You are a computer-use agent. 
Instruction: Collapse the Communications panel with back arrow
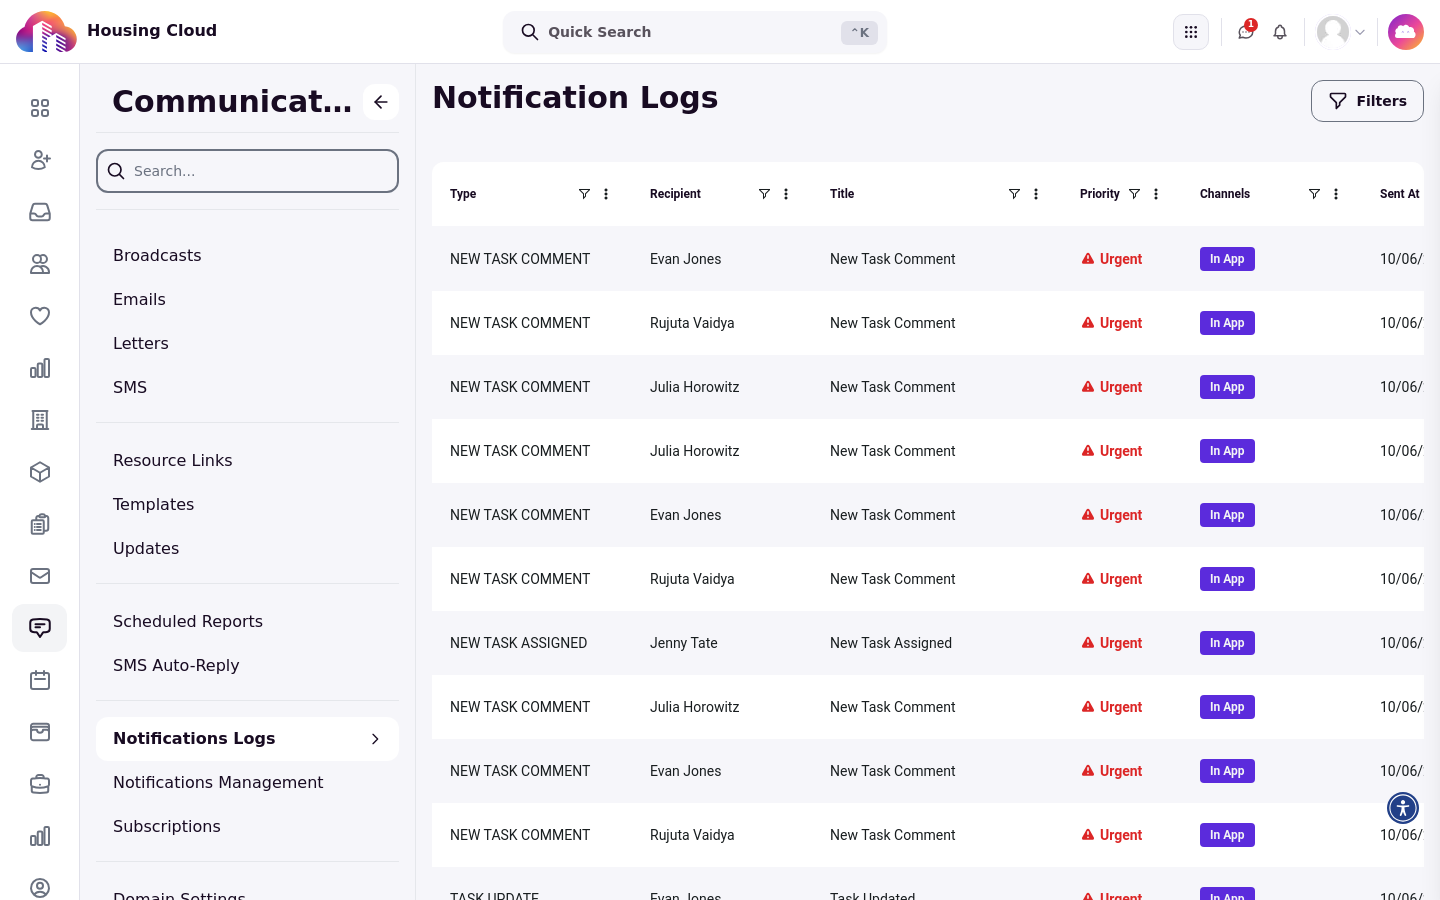381,102
